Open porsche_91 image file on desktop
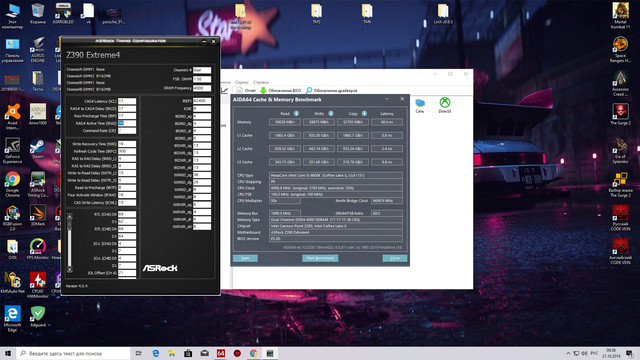Image resolution: width=640 pixels, height=360 pixels. click(x=113, y=16)
